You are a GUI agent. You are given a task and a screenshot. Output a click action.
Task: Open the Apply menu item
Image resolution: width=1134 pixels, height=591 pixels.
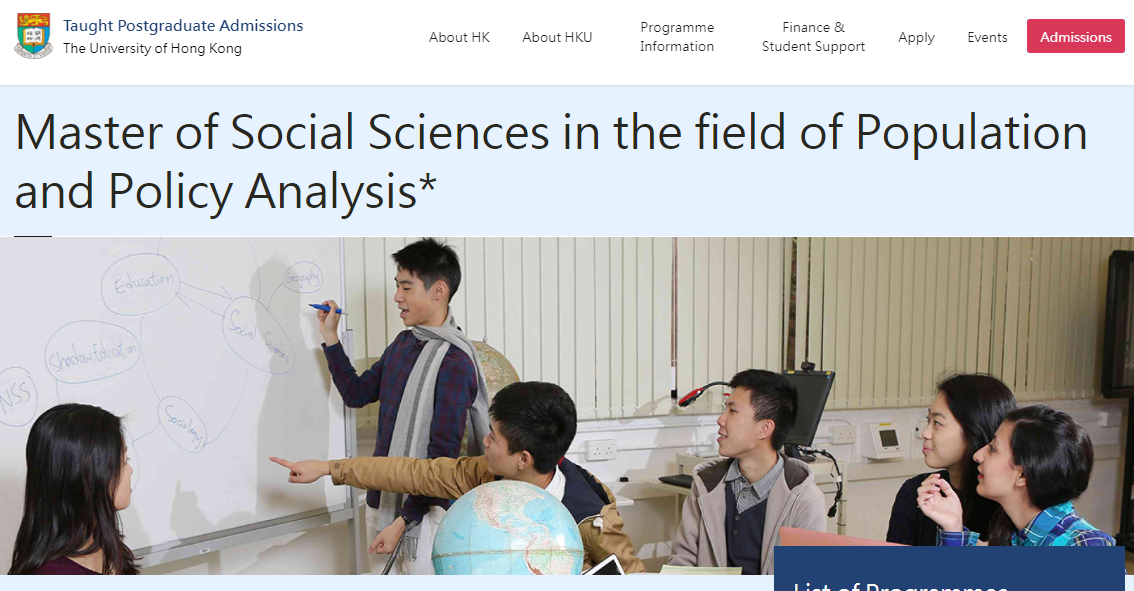pyautogui.click(x=916, y=38)
